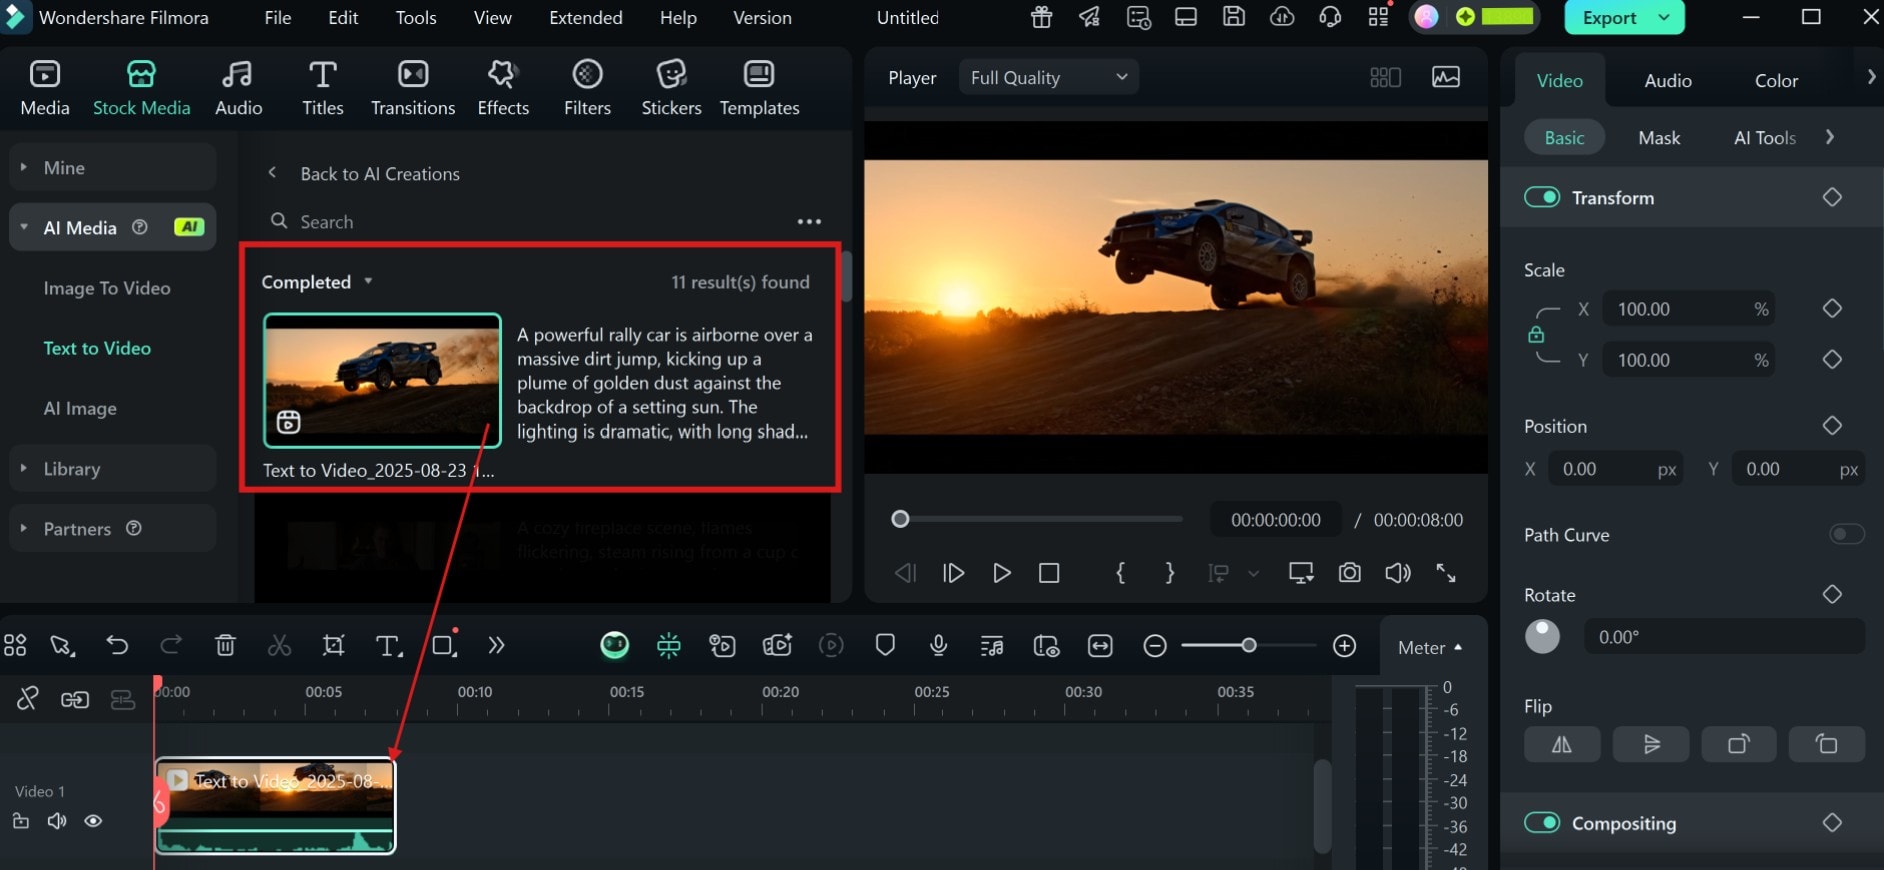This screenshot has width=1884, height=870.
Task: Open the Tools menu
Action: pyautogui.click(x=416, y=17)
